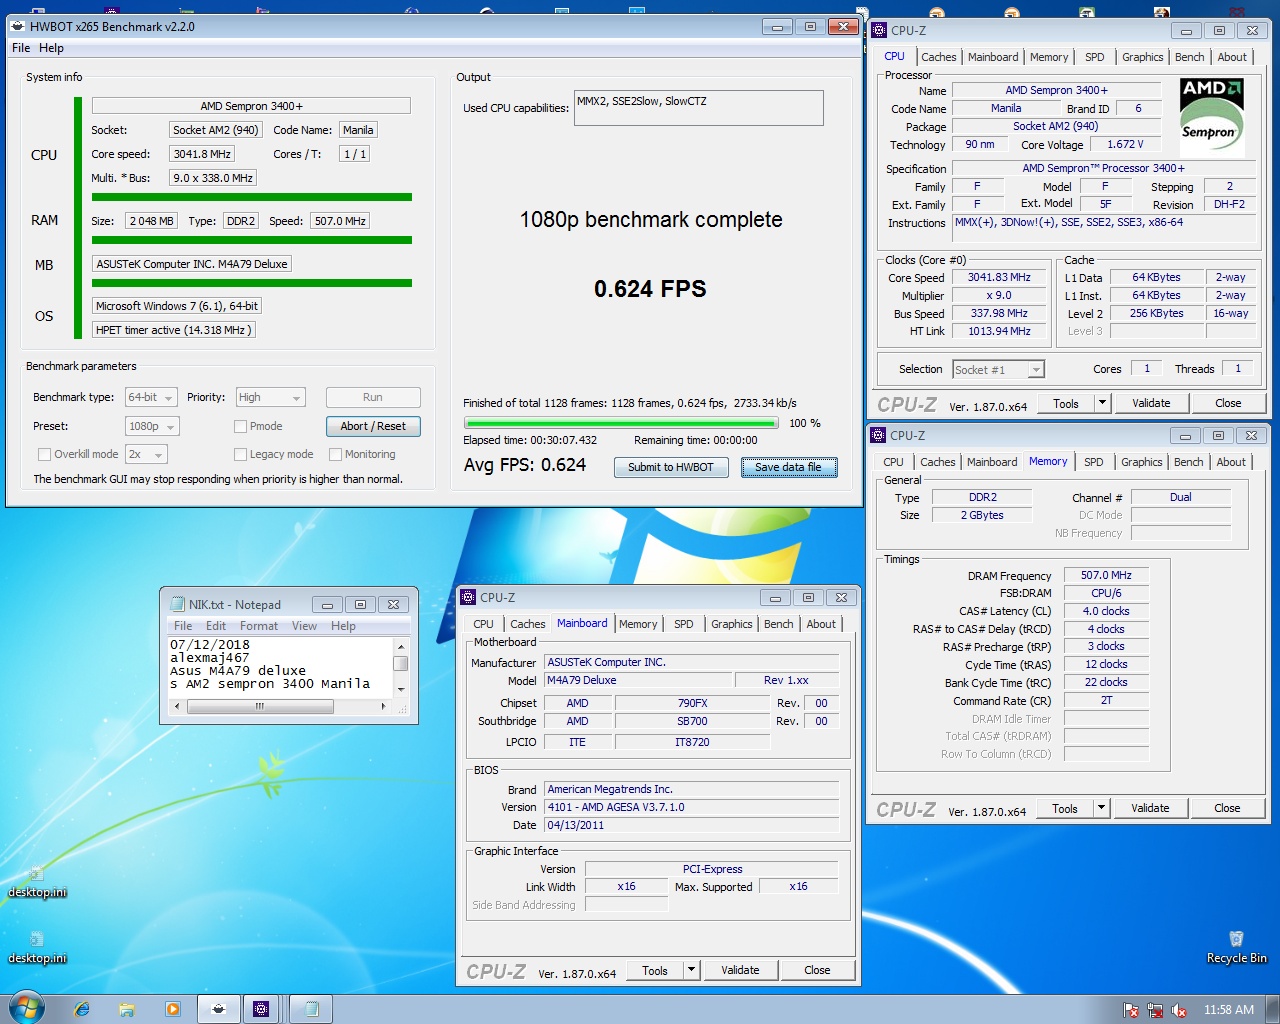Open the File menu in HWBOT x265

[x=21, y=48]
